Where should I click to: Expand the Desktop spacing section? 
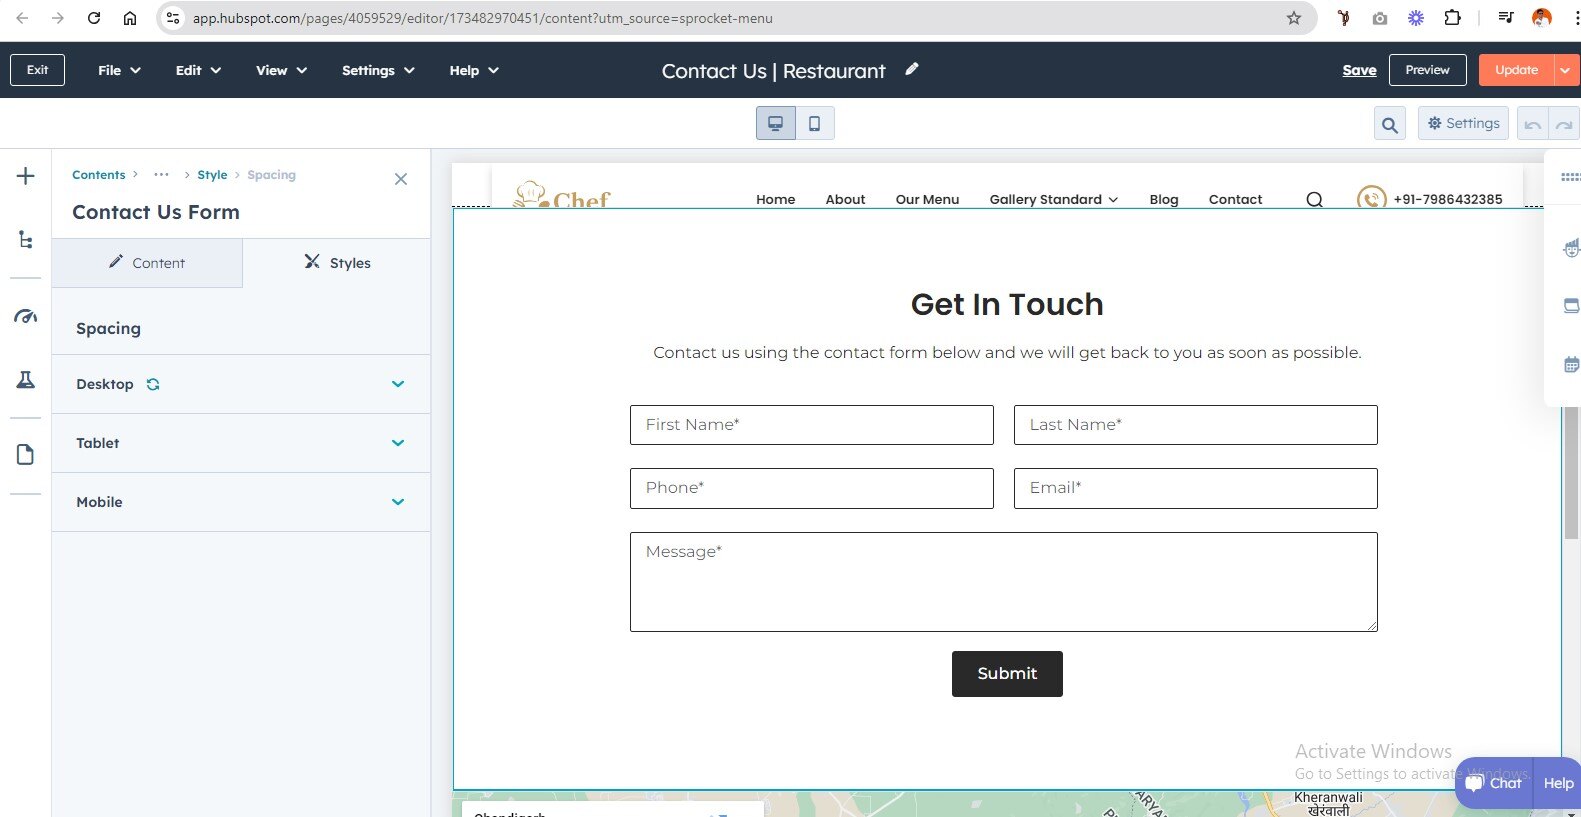(x=397, y=384)
